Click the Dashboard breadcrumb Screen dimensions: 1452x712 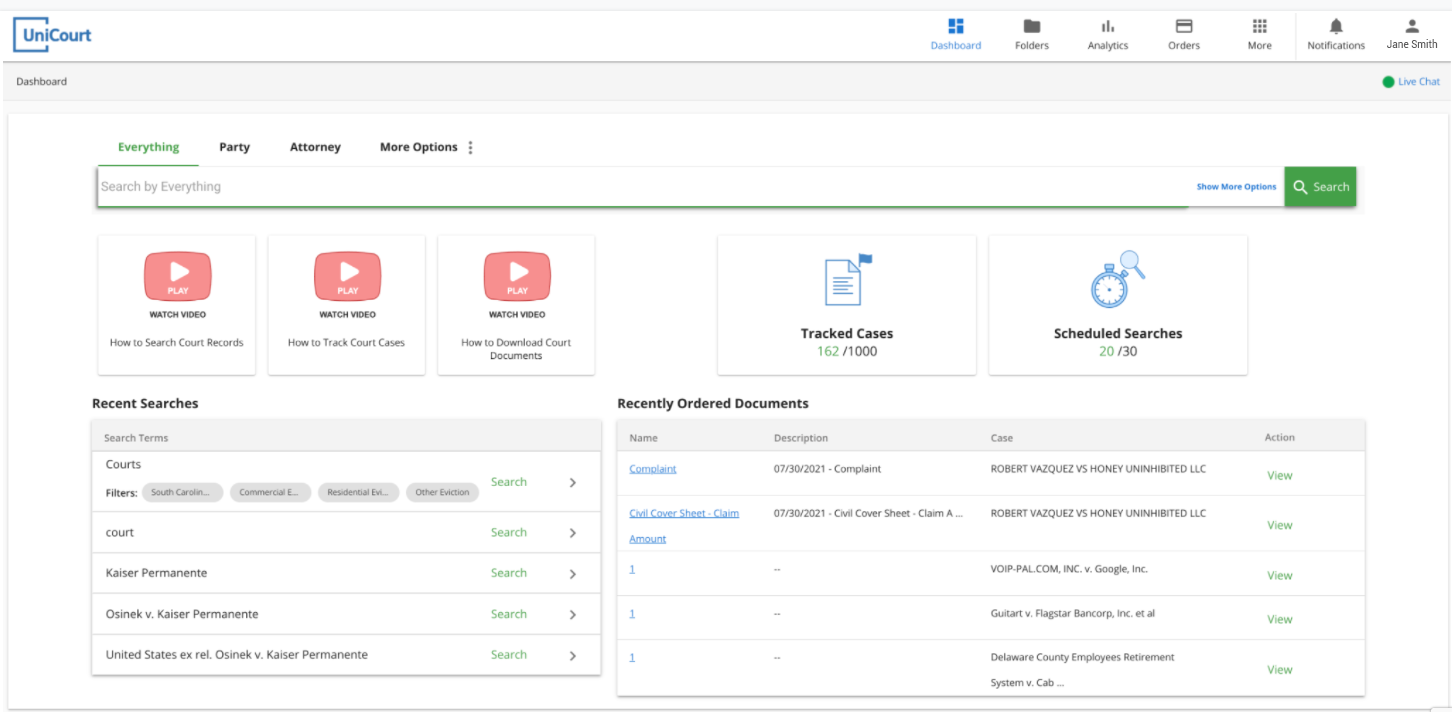click(42, 82)
